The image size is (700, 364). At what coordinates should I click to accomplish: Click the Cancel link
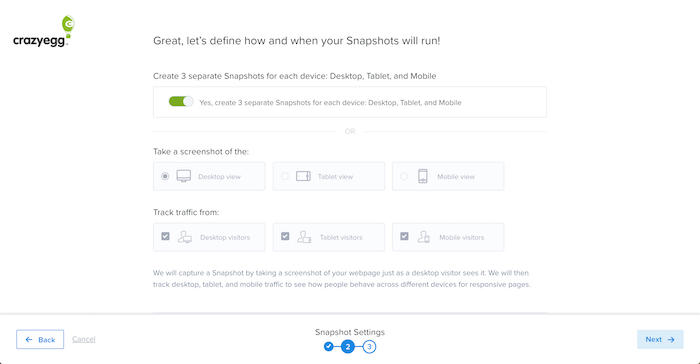(83, 339)
